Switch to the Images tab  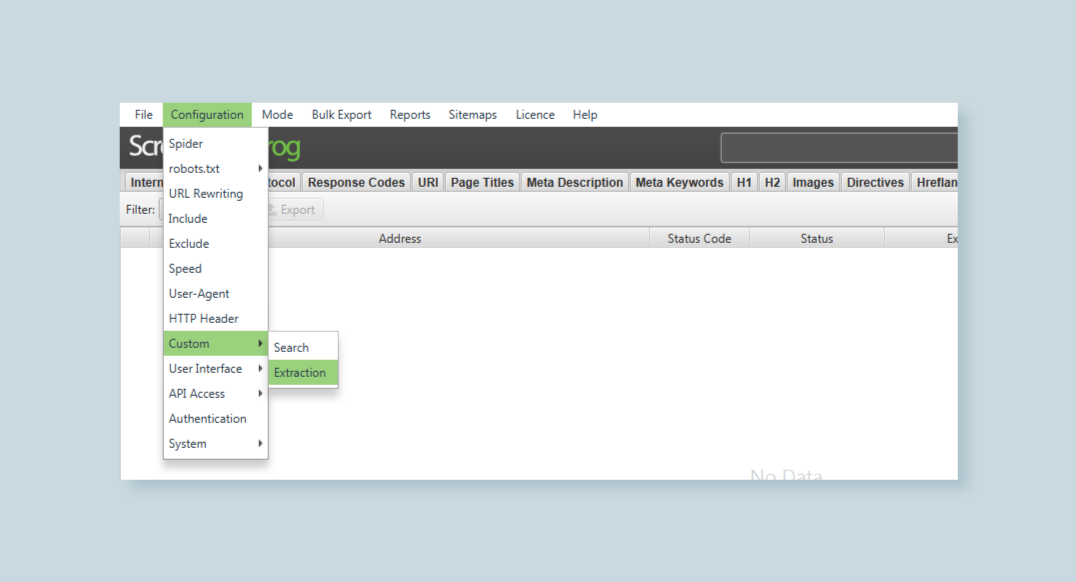pyautogui.click(x=812, y=183)
